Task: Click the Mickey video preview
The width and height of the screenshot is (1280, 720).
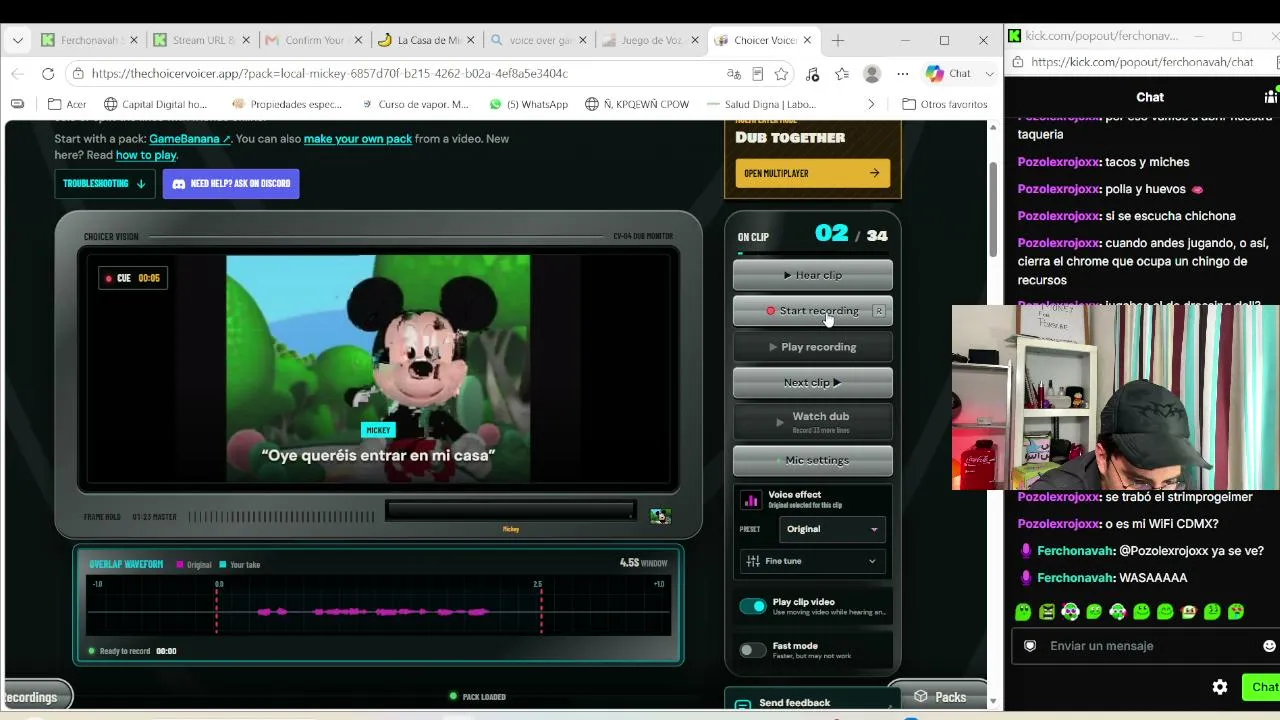Action: coord(378,369)
